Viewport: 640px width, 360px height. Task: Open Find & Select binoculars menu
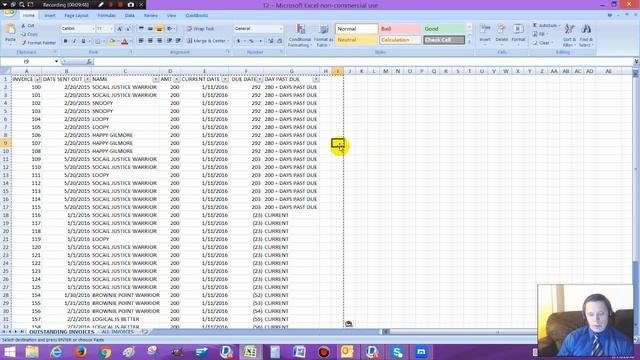pyautogui.click(x=586, y=35)
